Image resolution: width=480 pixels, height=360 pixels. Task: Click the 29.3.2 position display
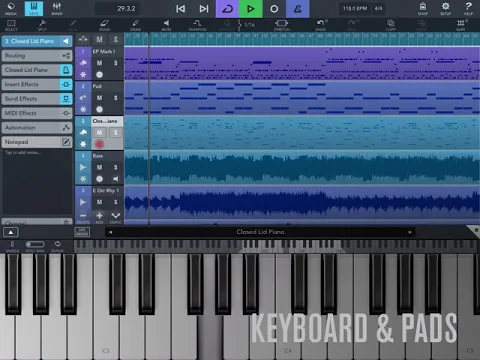(x=117, y=9)
